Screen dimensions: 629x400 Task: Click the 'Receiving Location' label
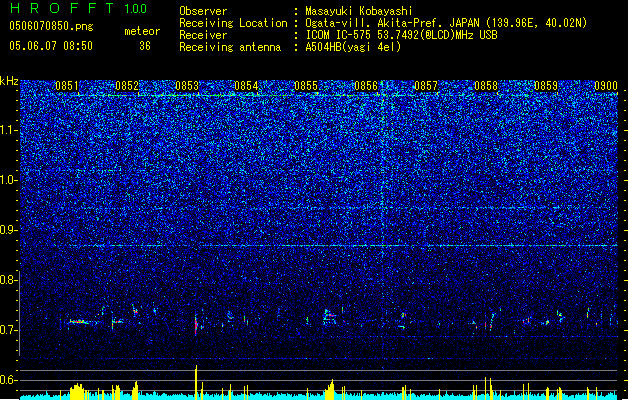pyautogui.click(x=233, y=23)
